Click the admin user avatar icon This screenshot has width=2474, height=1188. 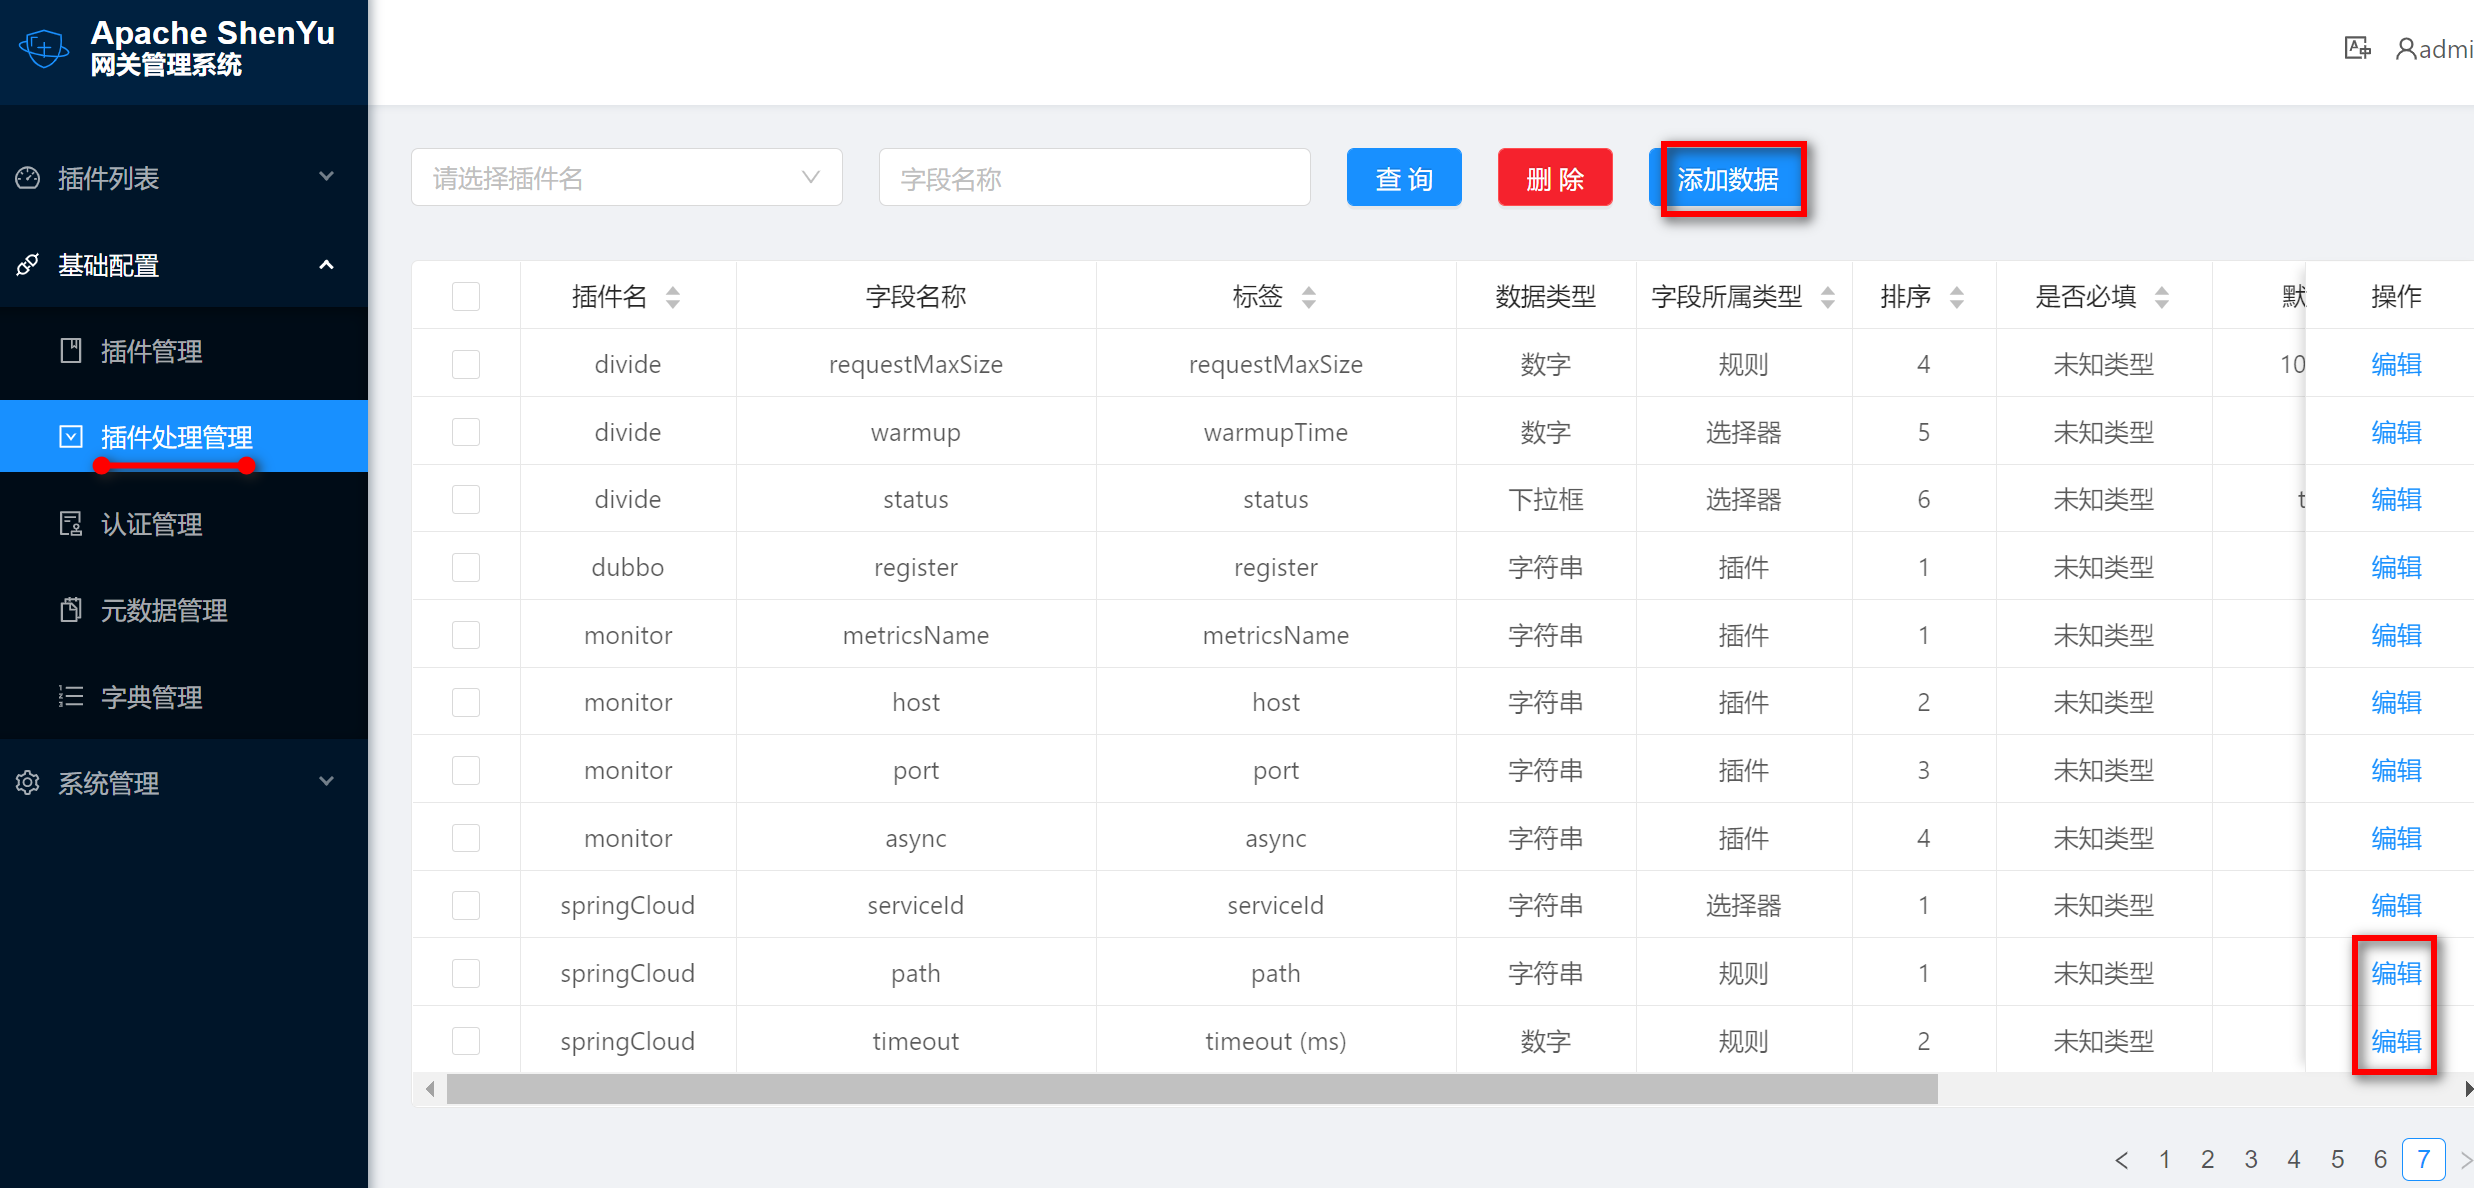tap(2406, 48)
